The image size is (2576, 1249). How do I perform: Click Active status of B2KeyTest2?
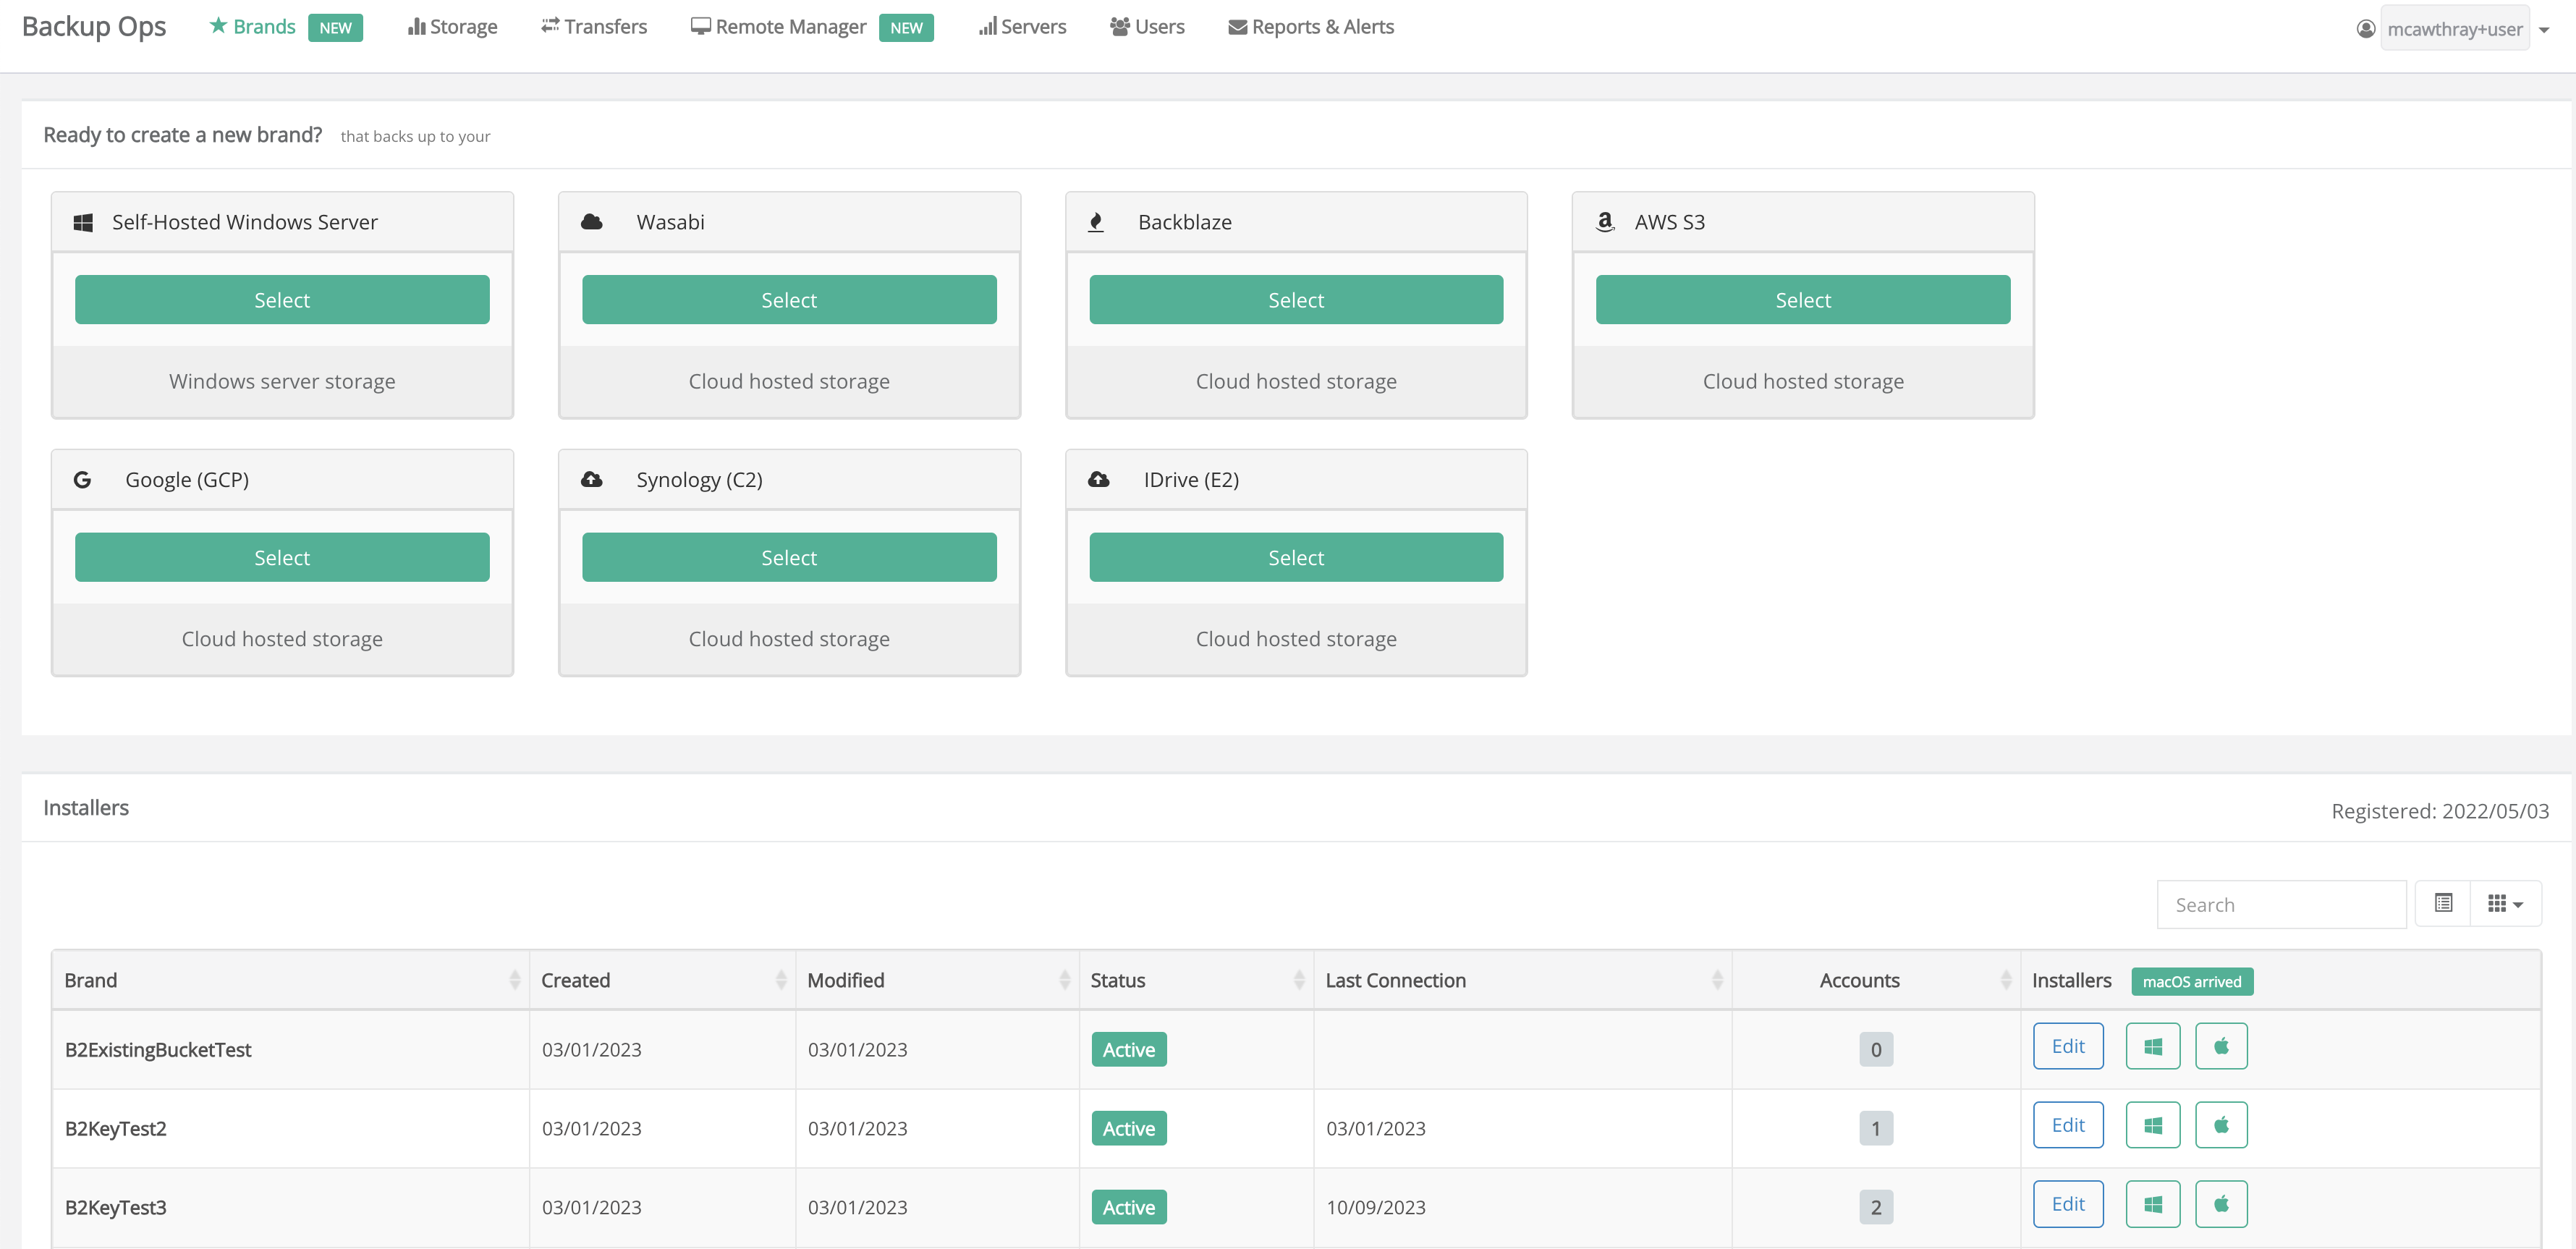pyautogui.click(x=1129, y=1129)
